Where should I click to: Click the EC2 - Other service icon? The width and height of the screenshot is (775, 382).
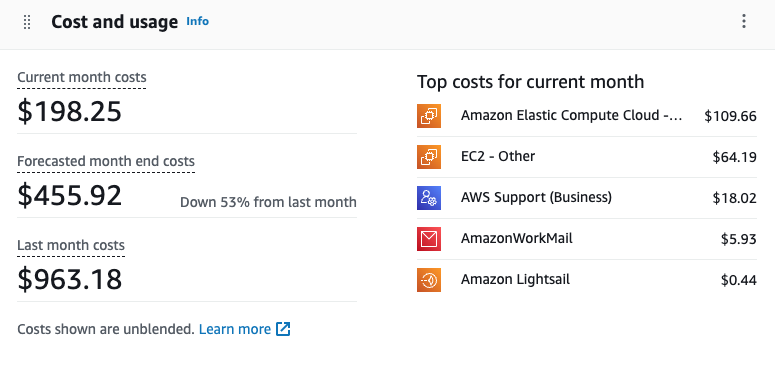pos(429,157)
